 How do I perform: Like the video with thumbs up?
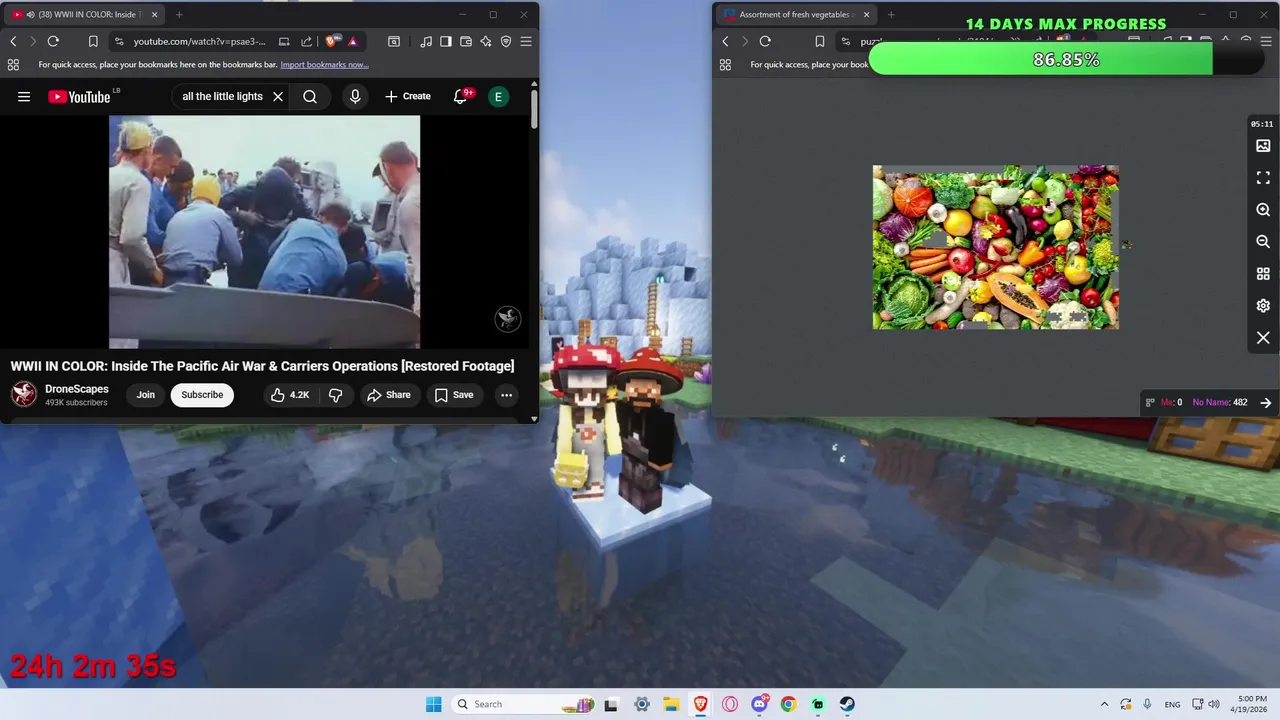click(x=290, y=395)
